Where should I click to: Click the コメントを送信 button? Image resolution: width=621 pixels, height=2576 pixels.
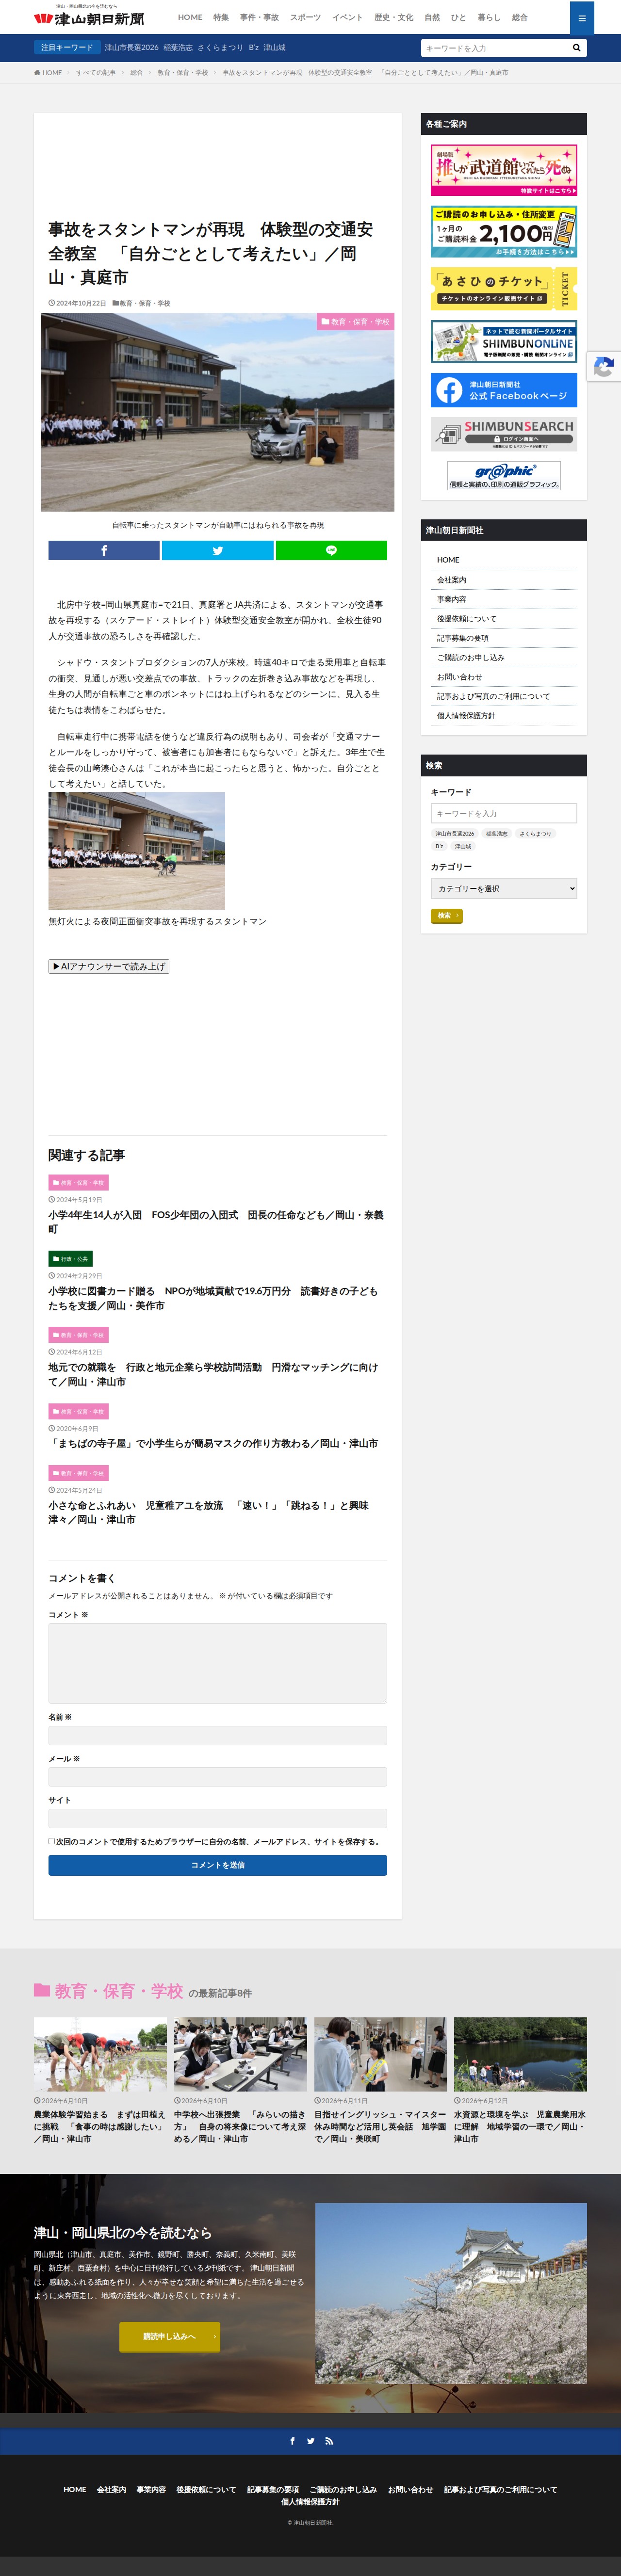click(217, 1865)
